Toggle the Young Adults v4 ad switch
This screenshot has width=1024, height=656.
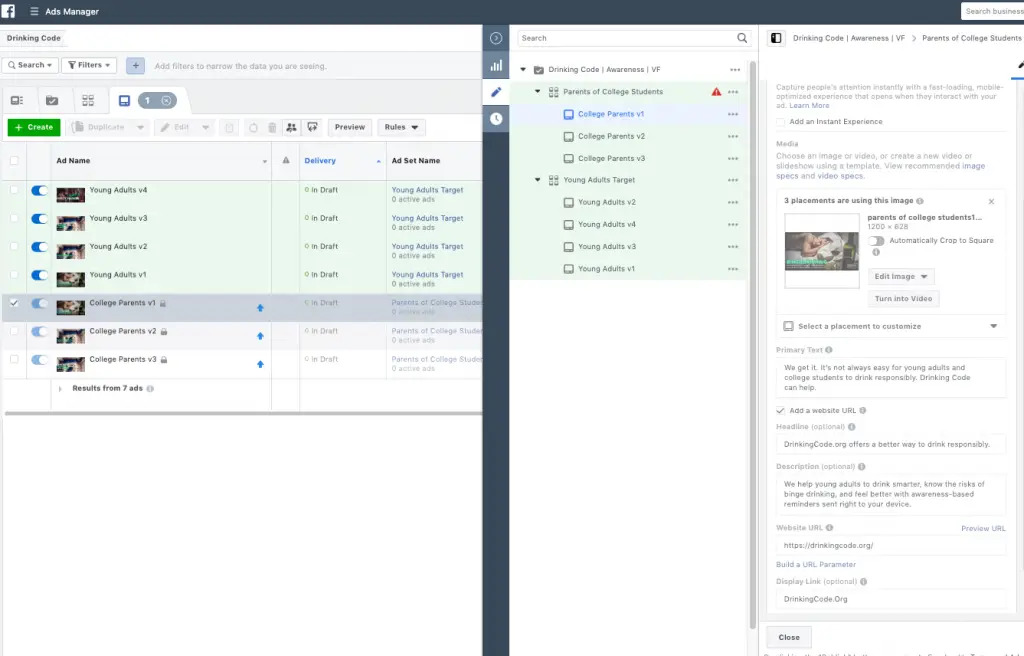pos(40,191)
